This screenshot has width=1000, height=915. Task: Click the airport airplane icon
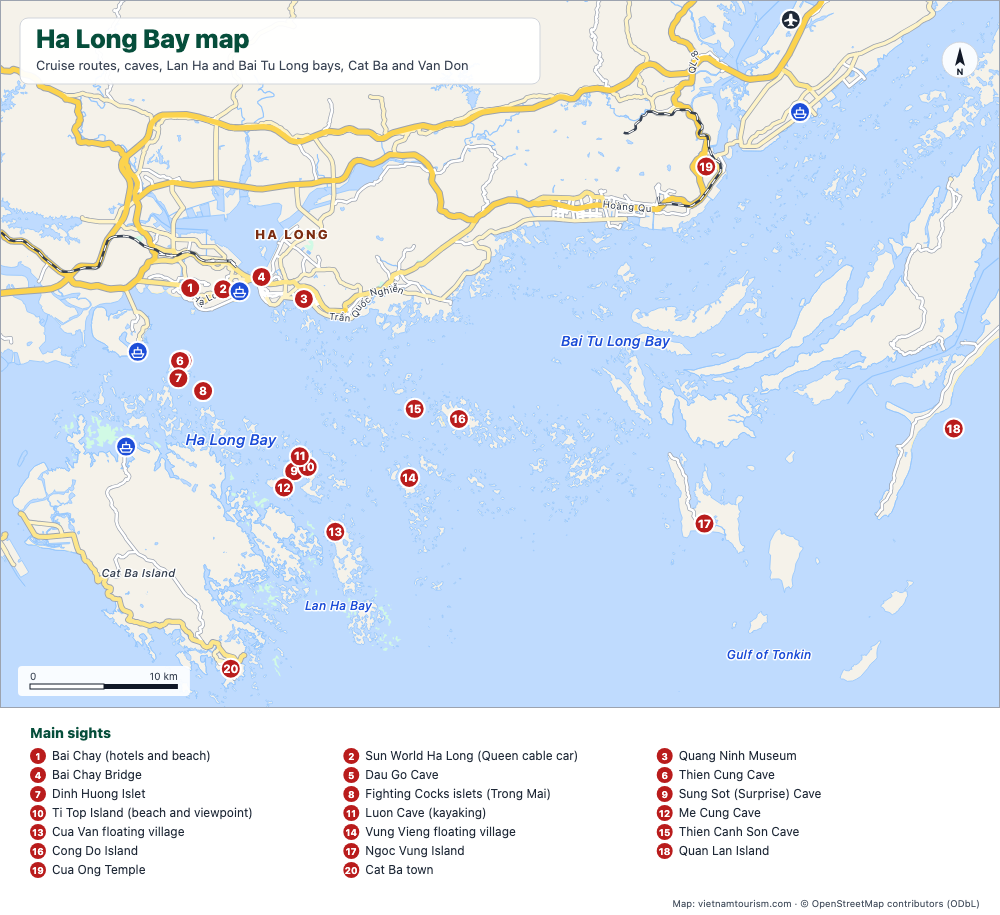tap(791, 20)
